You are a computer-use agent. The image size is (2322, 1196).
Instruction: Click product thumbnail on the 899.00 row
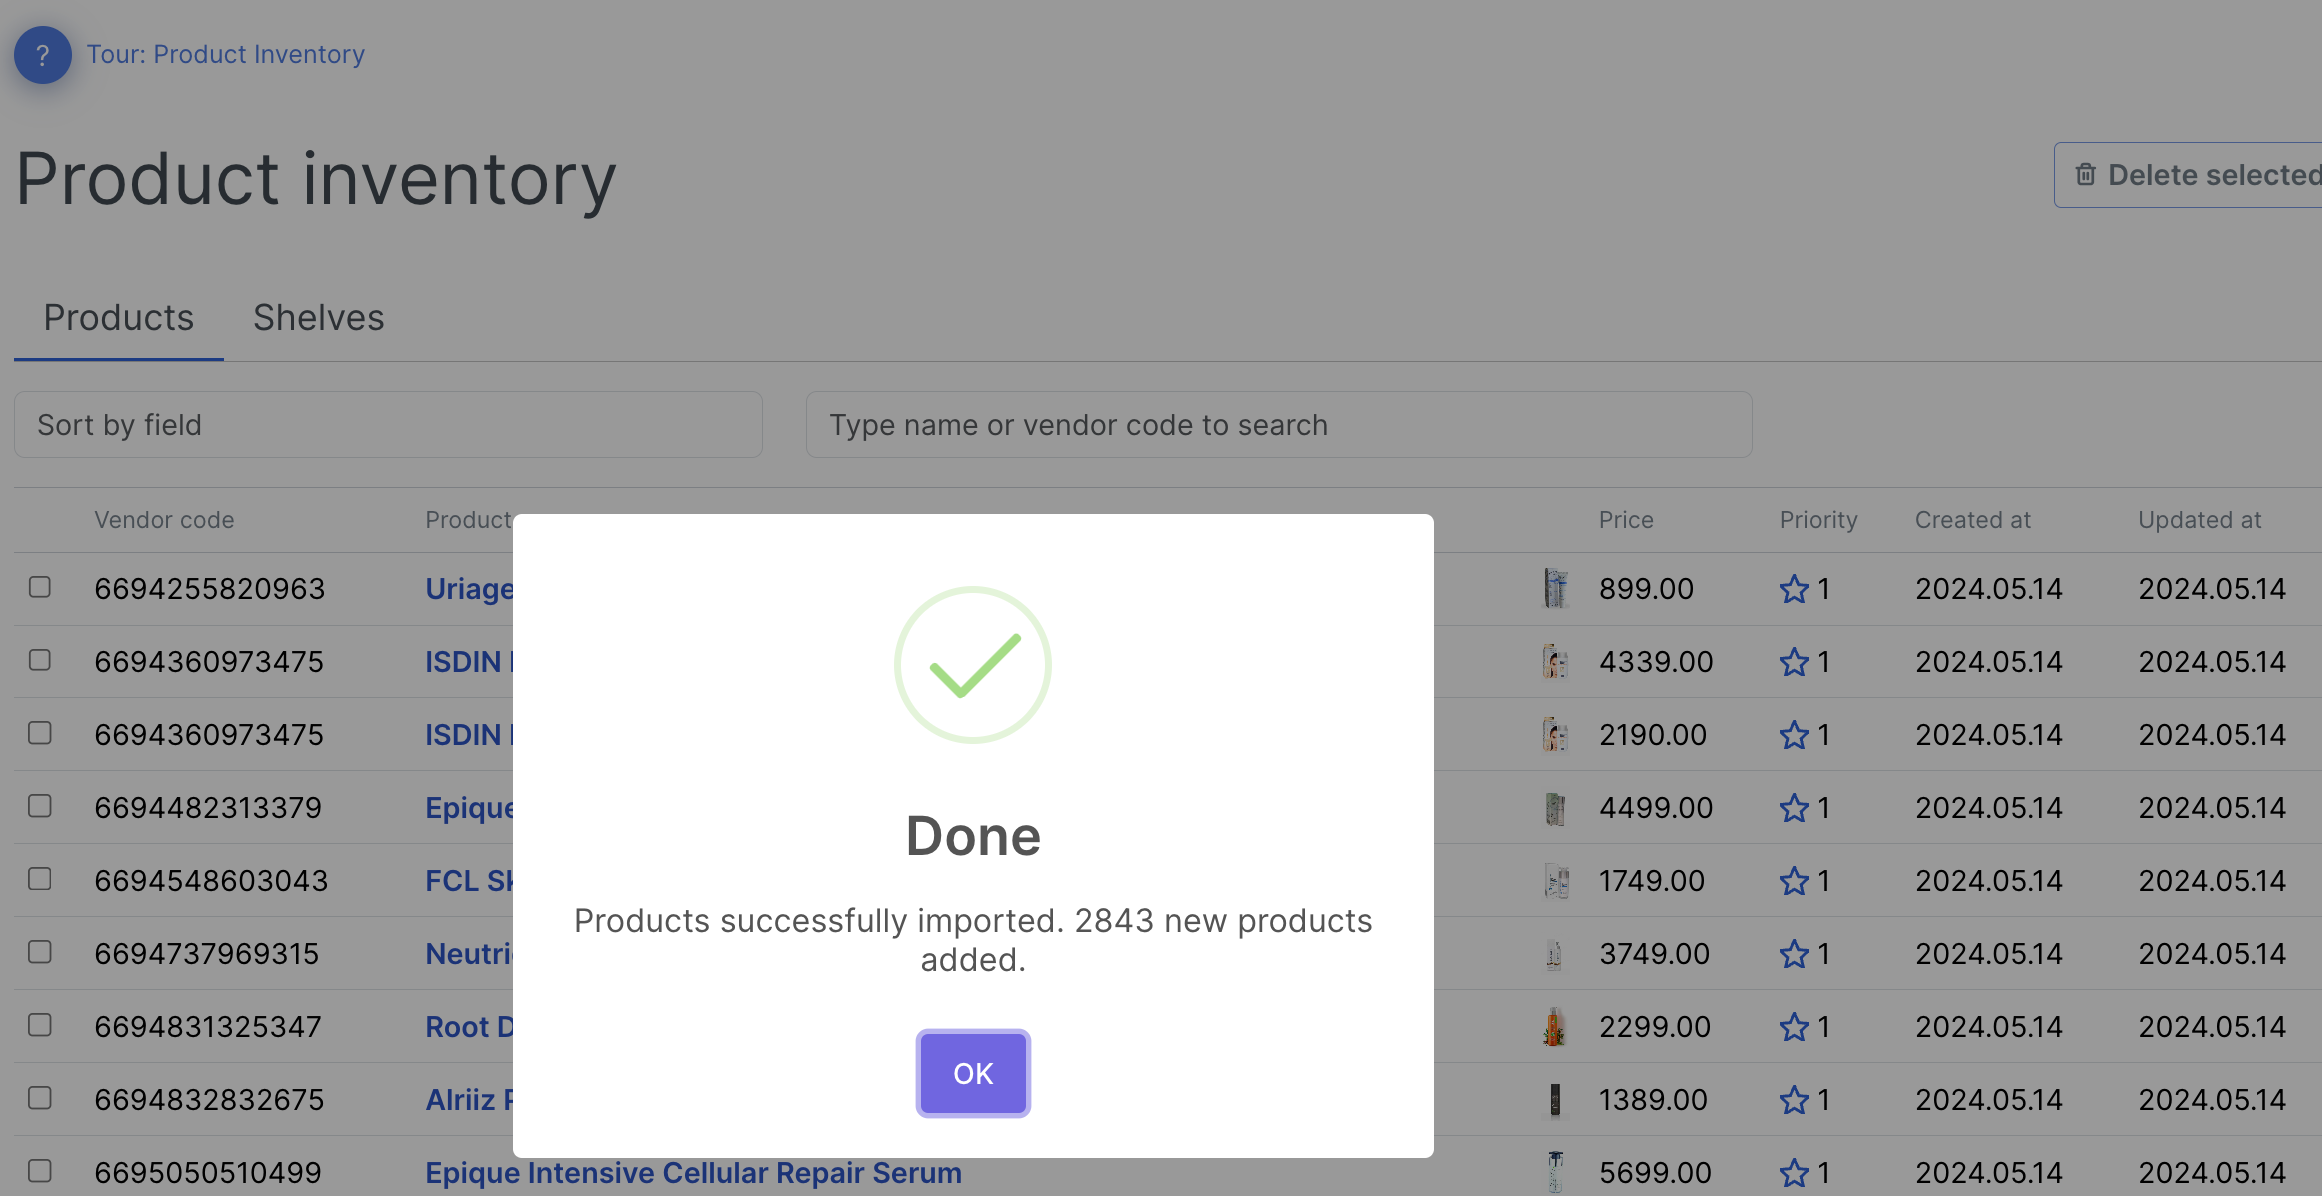[x=1554, y=589]
